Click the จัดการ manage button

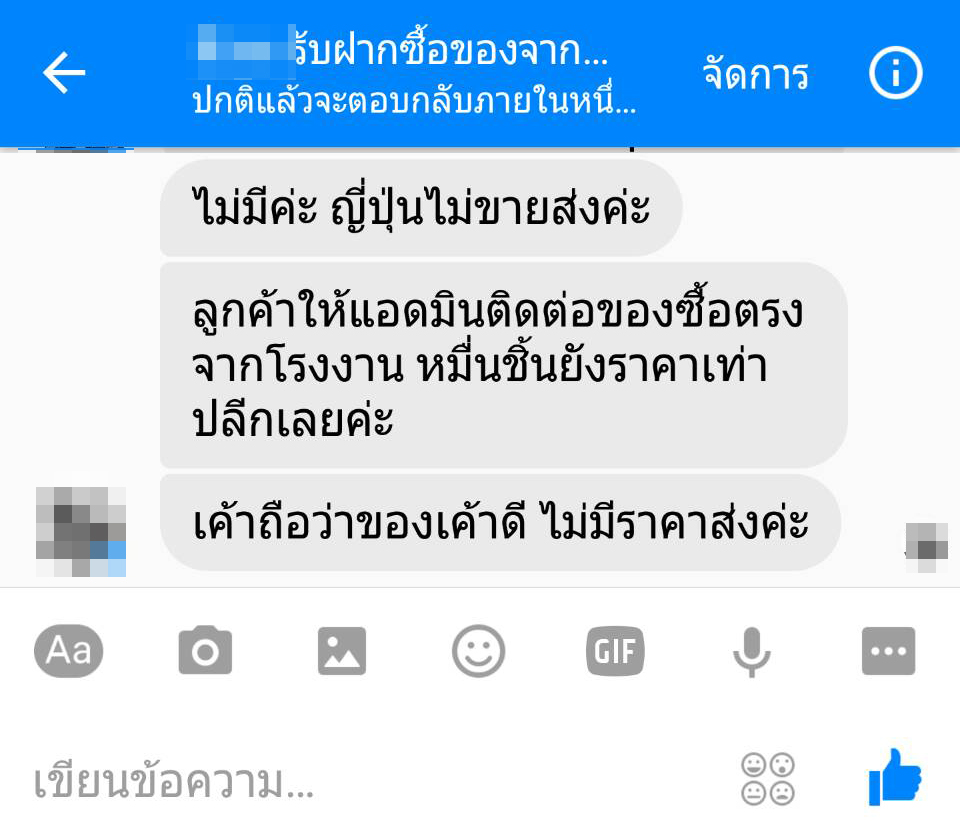click(756, 73)
